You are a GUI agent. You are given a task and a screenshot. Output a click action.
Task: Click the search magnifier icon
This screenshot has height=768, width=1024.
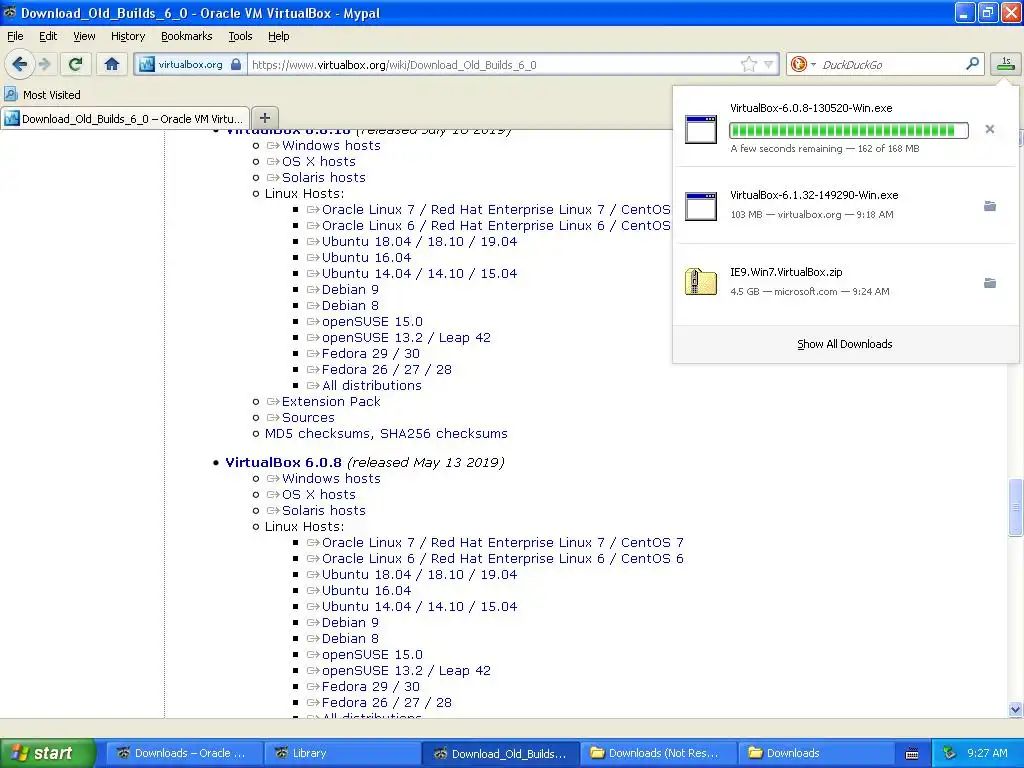tap(972, 64)
